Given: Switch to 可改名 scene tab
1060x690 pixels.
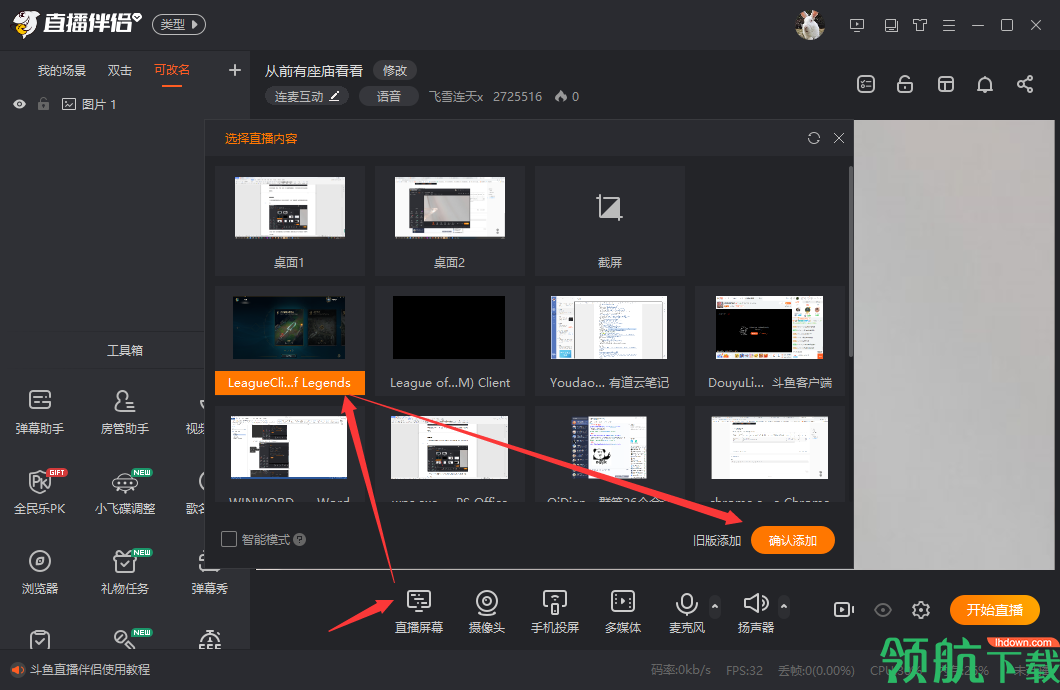Looking at the screenshot, I should (x=172, y=70).
